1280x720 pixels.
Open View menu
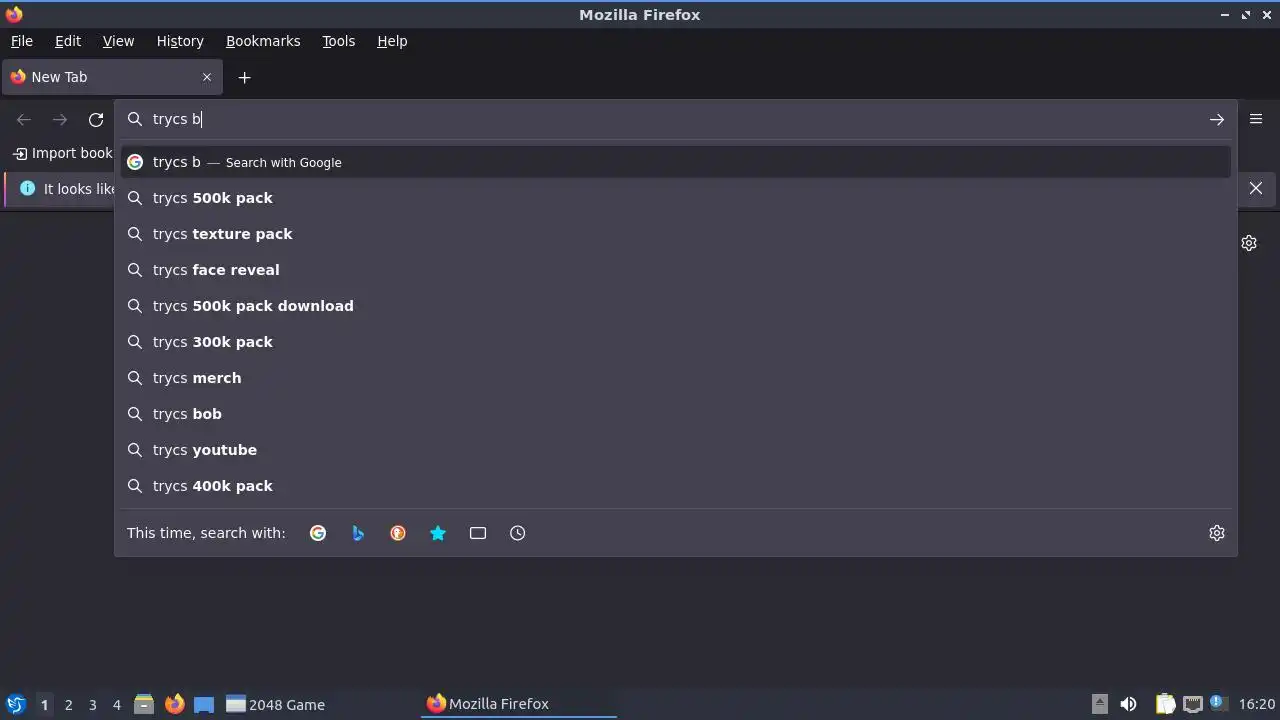click(x=118, y=41)
